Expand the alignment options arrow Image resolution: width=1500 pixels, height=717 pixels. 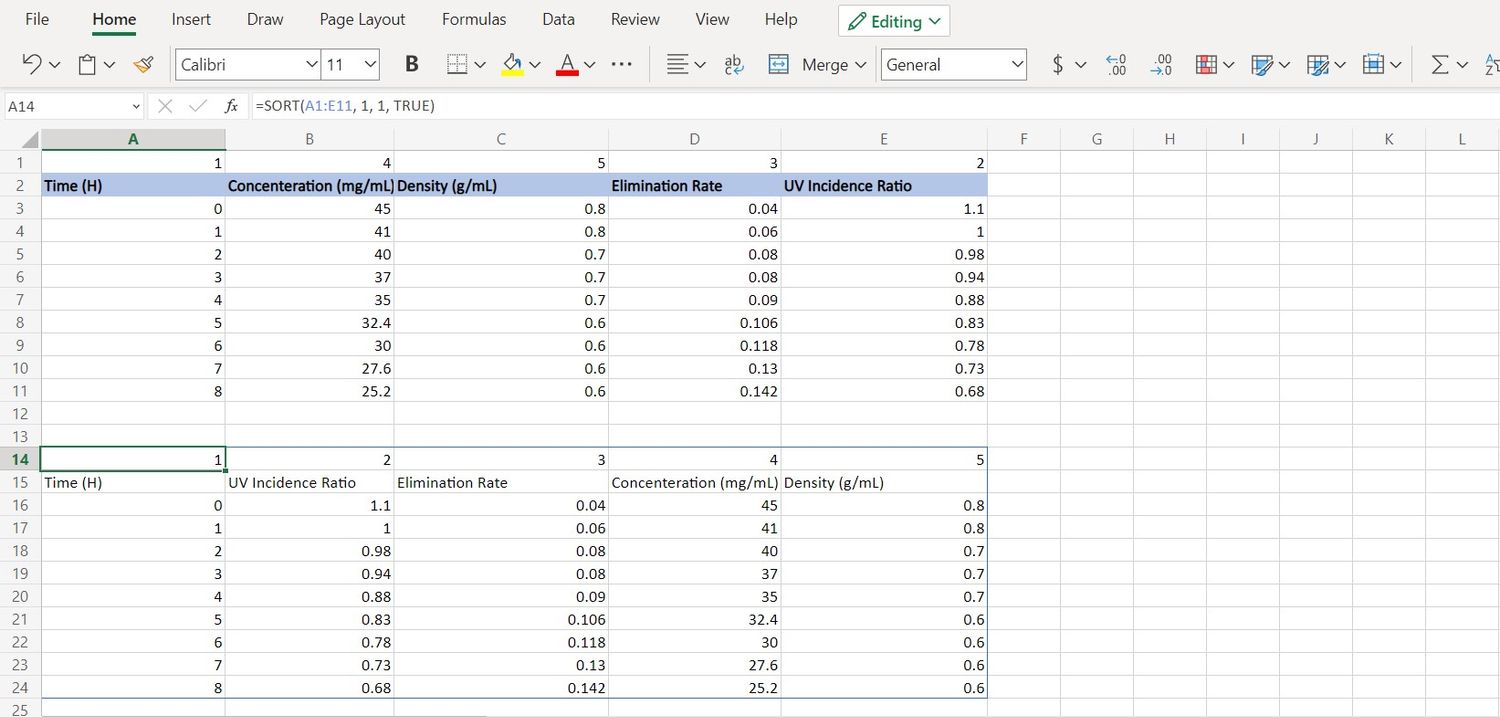(x=700, y=65)
